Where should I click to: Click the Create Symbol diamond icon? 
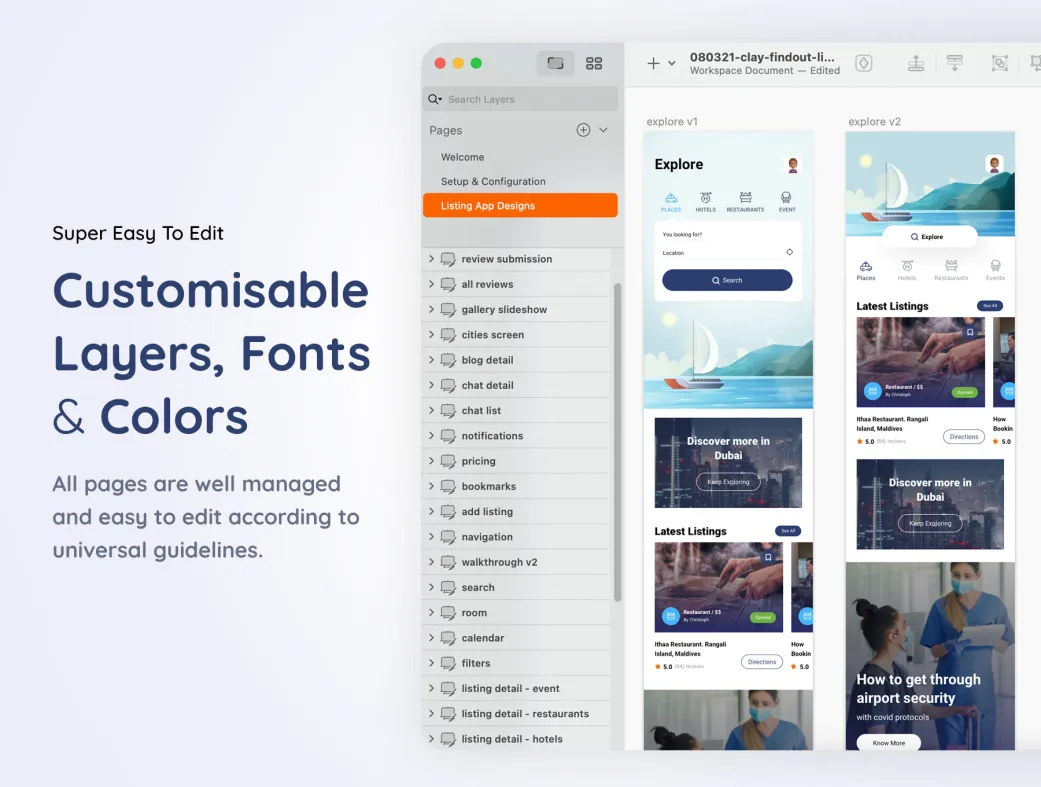(864, 63)
